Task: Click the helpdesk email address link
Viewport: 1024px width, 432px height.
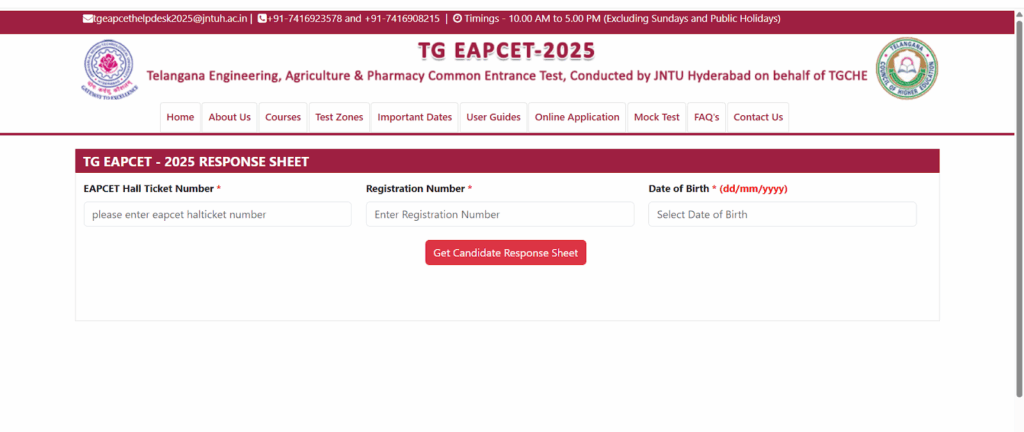Action: pos(170,19)
